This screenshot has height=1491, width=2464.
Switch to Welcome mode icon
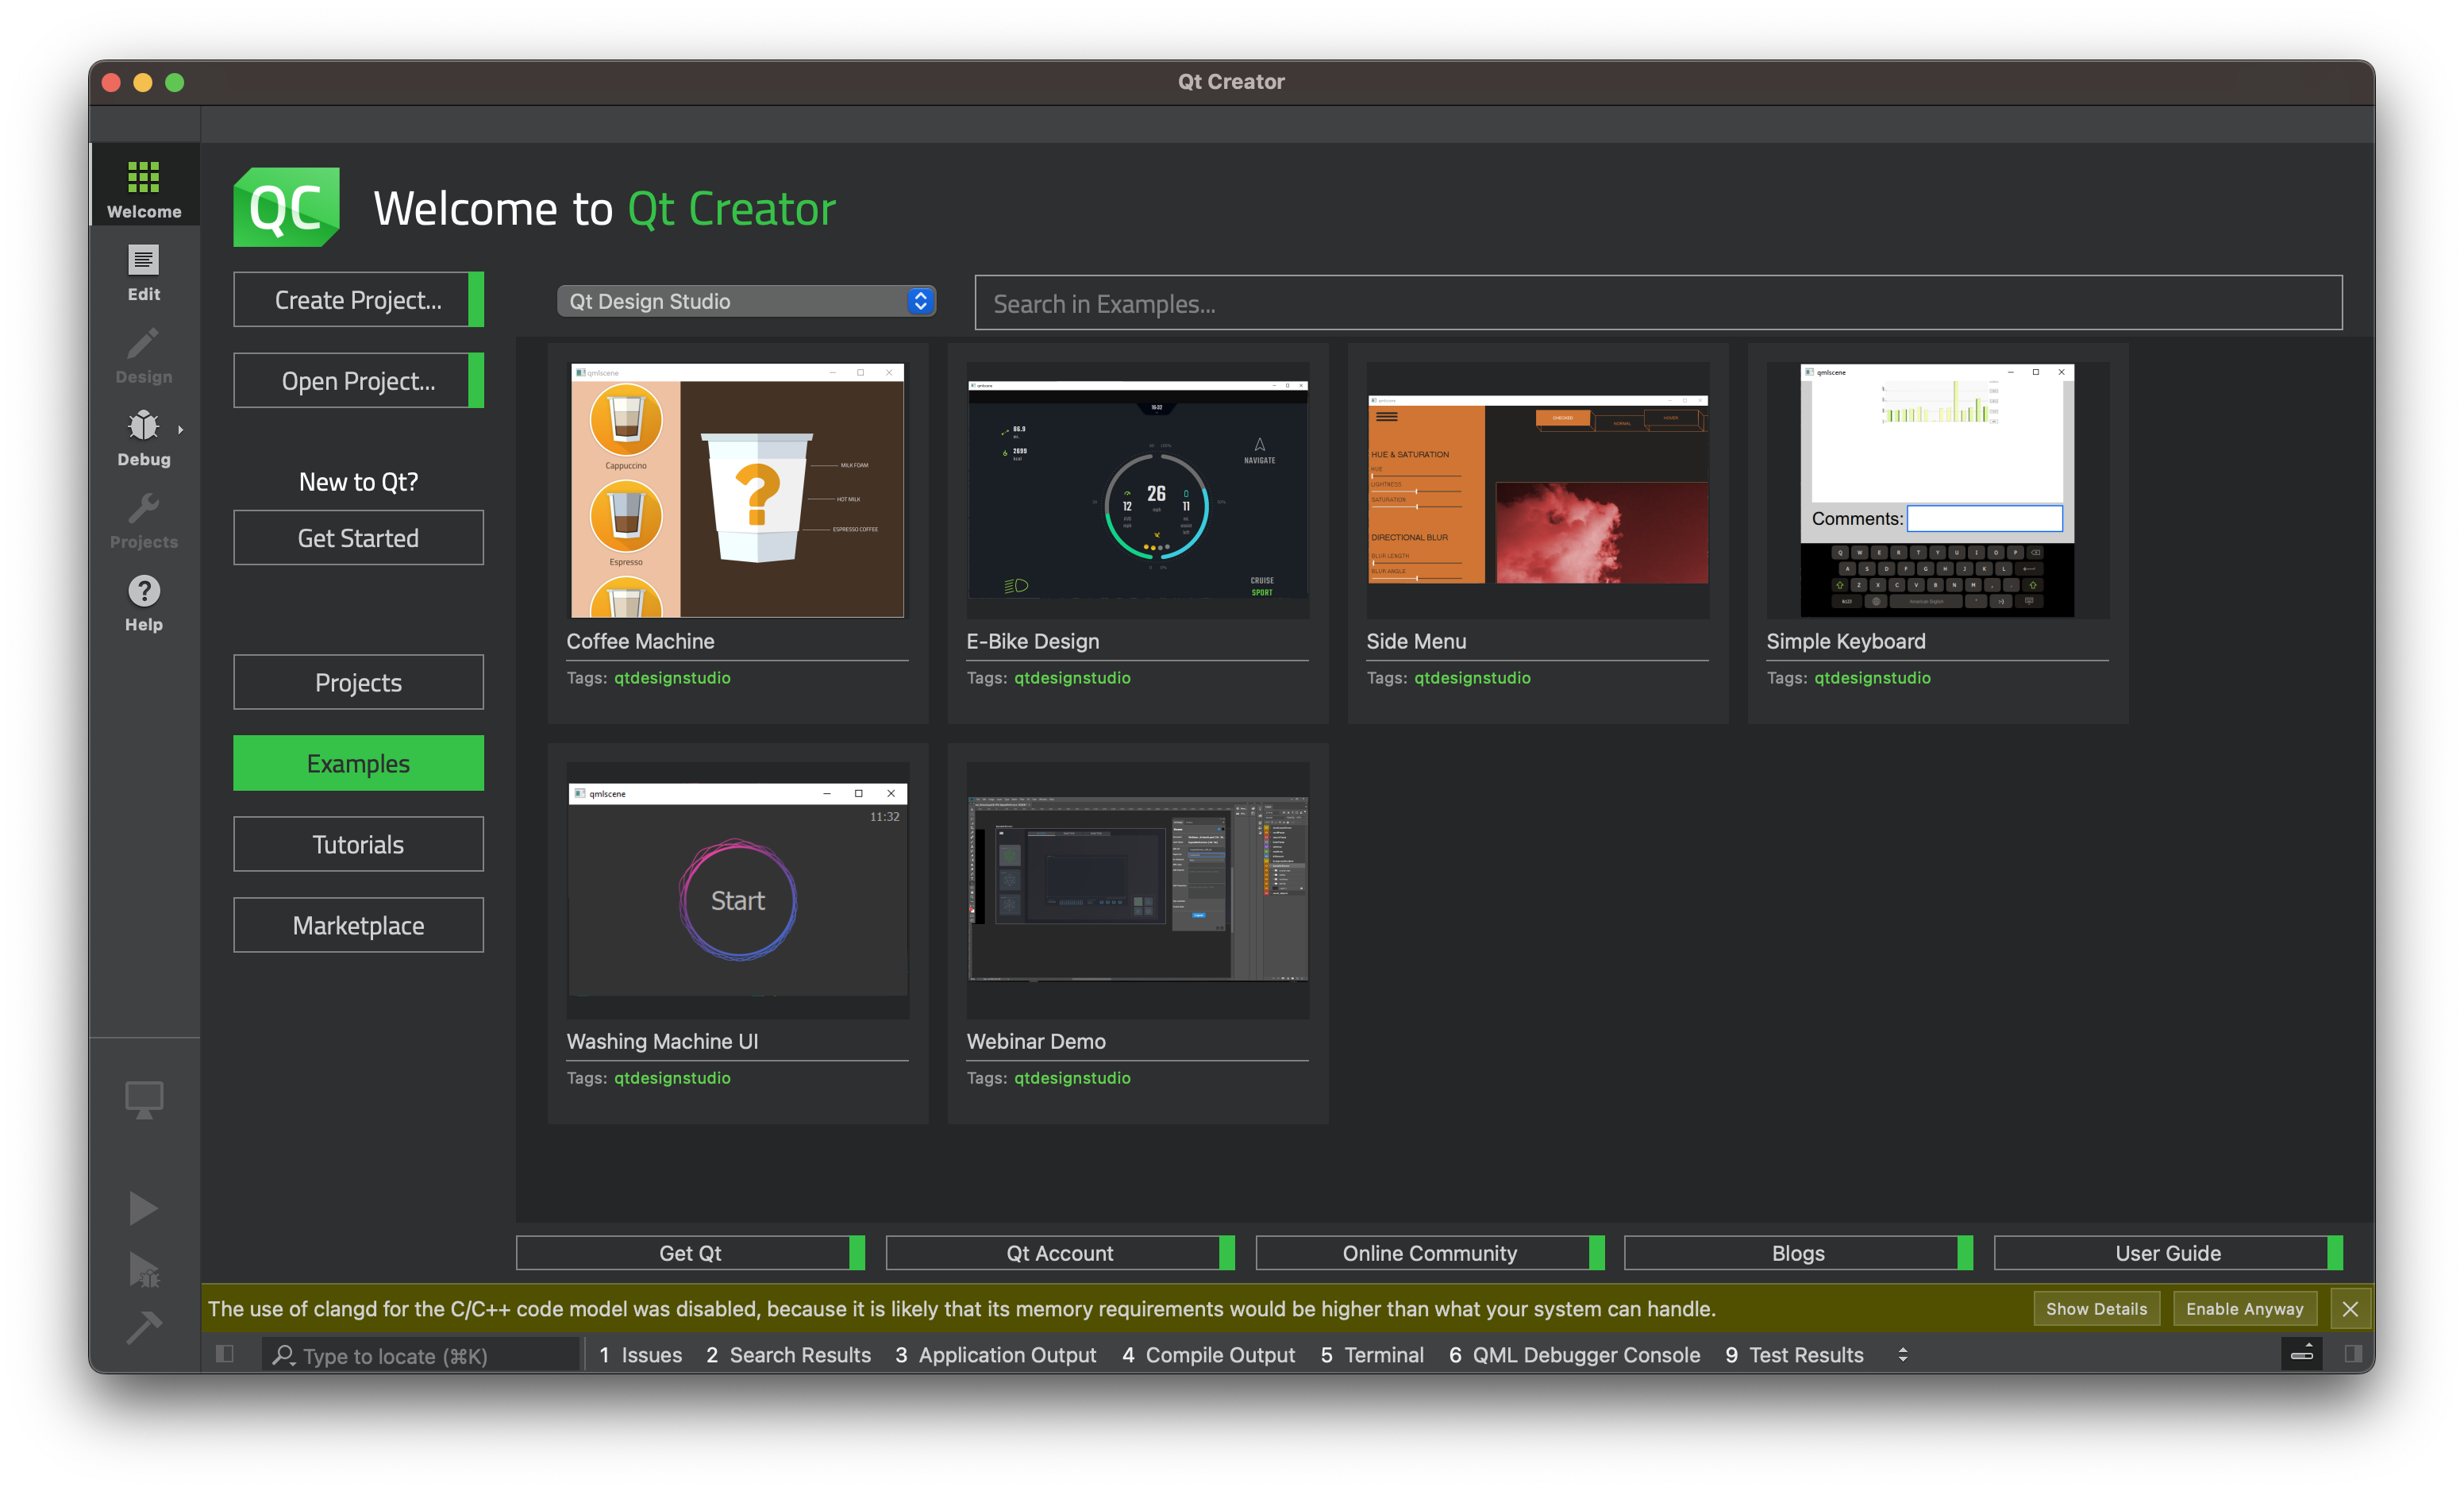[x=143, y=187]
